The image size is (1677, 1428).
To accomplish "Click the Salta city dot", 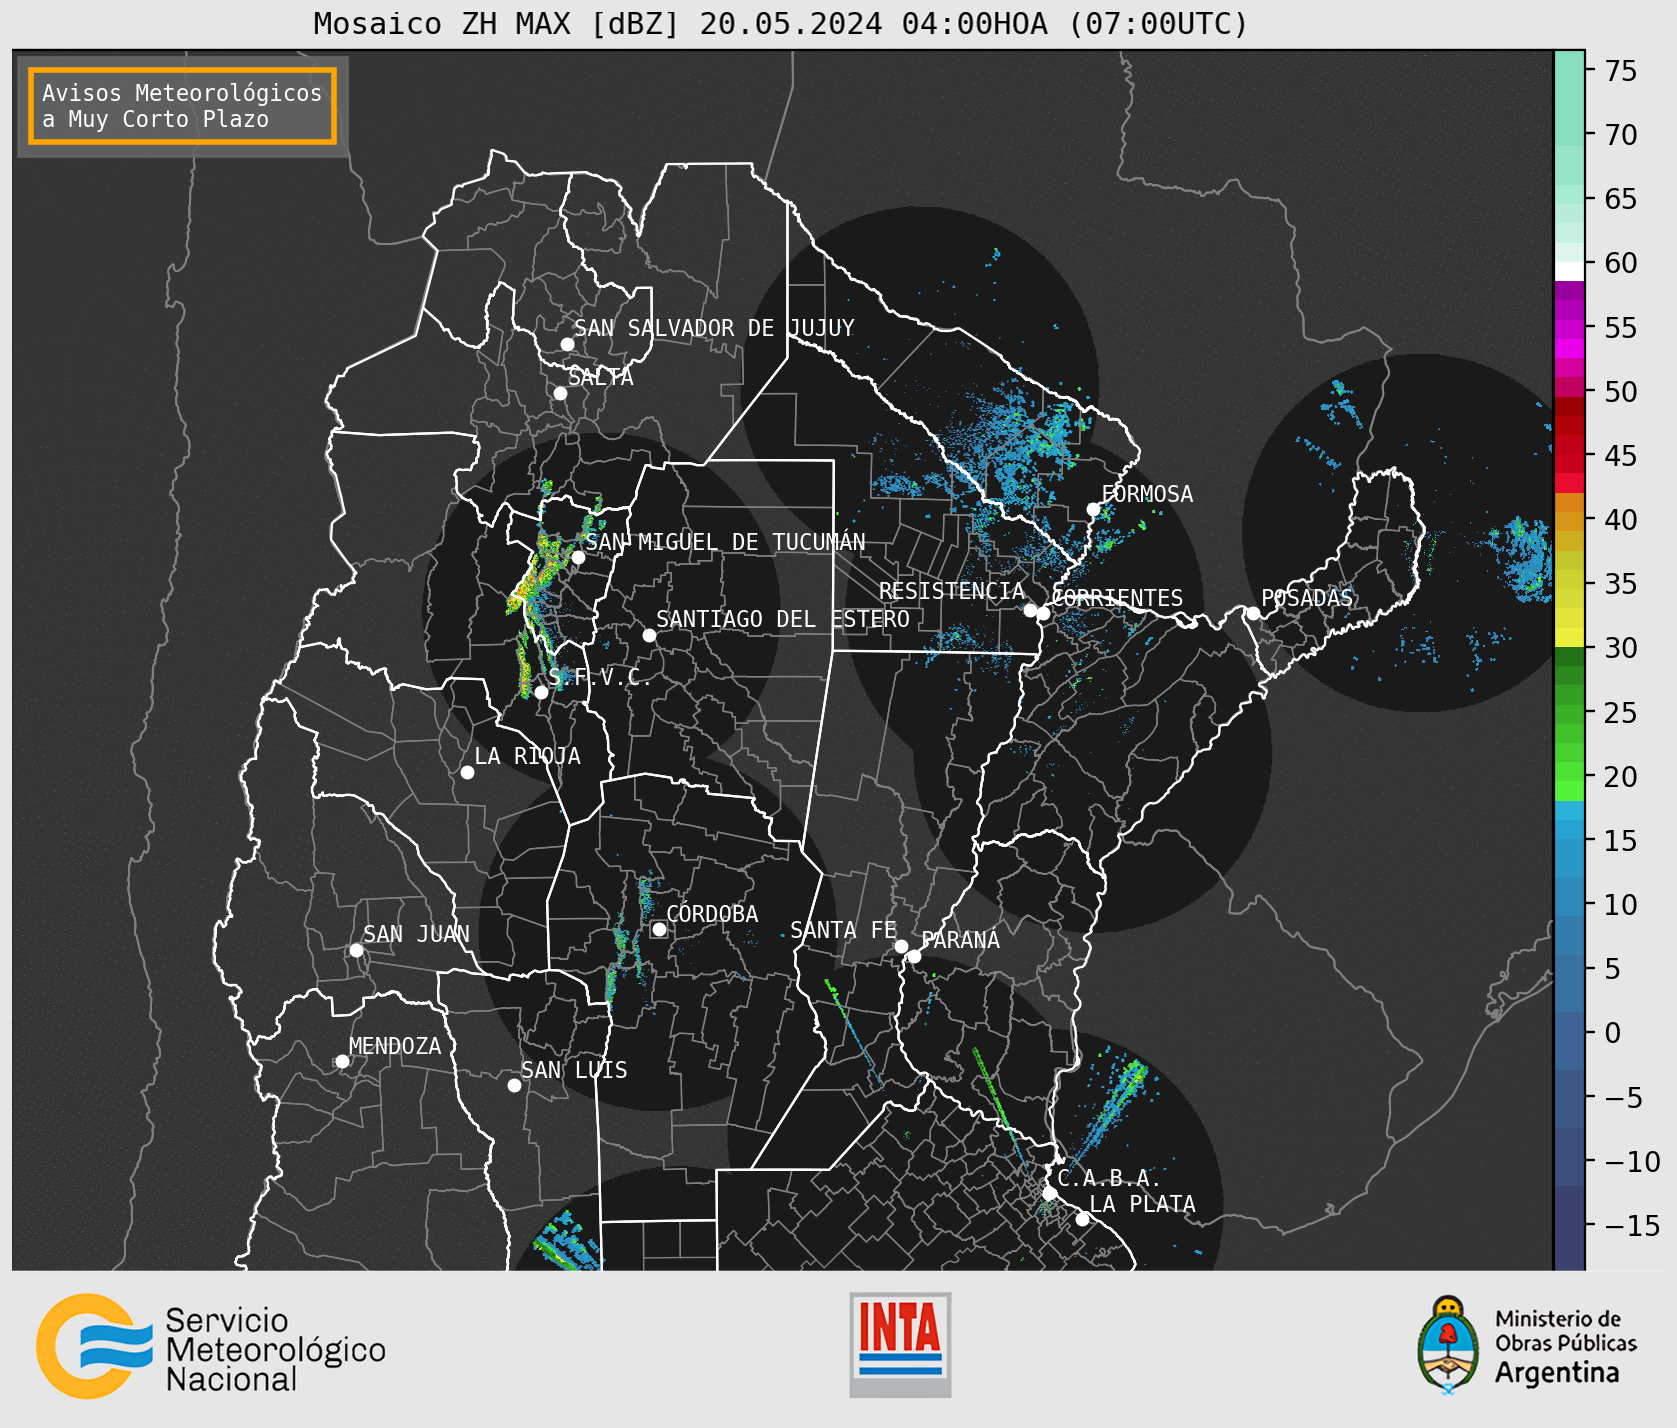I will click(x=561, y=393).
